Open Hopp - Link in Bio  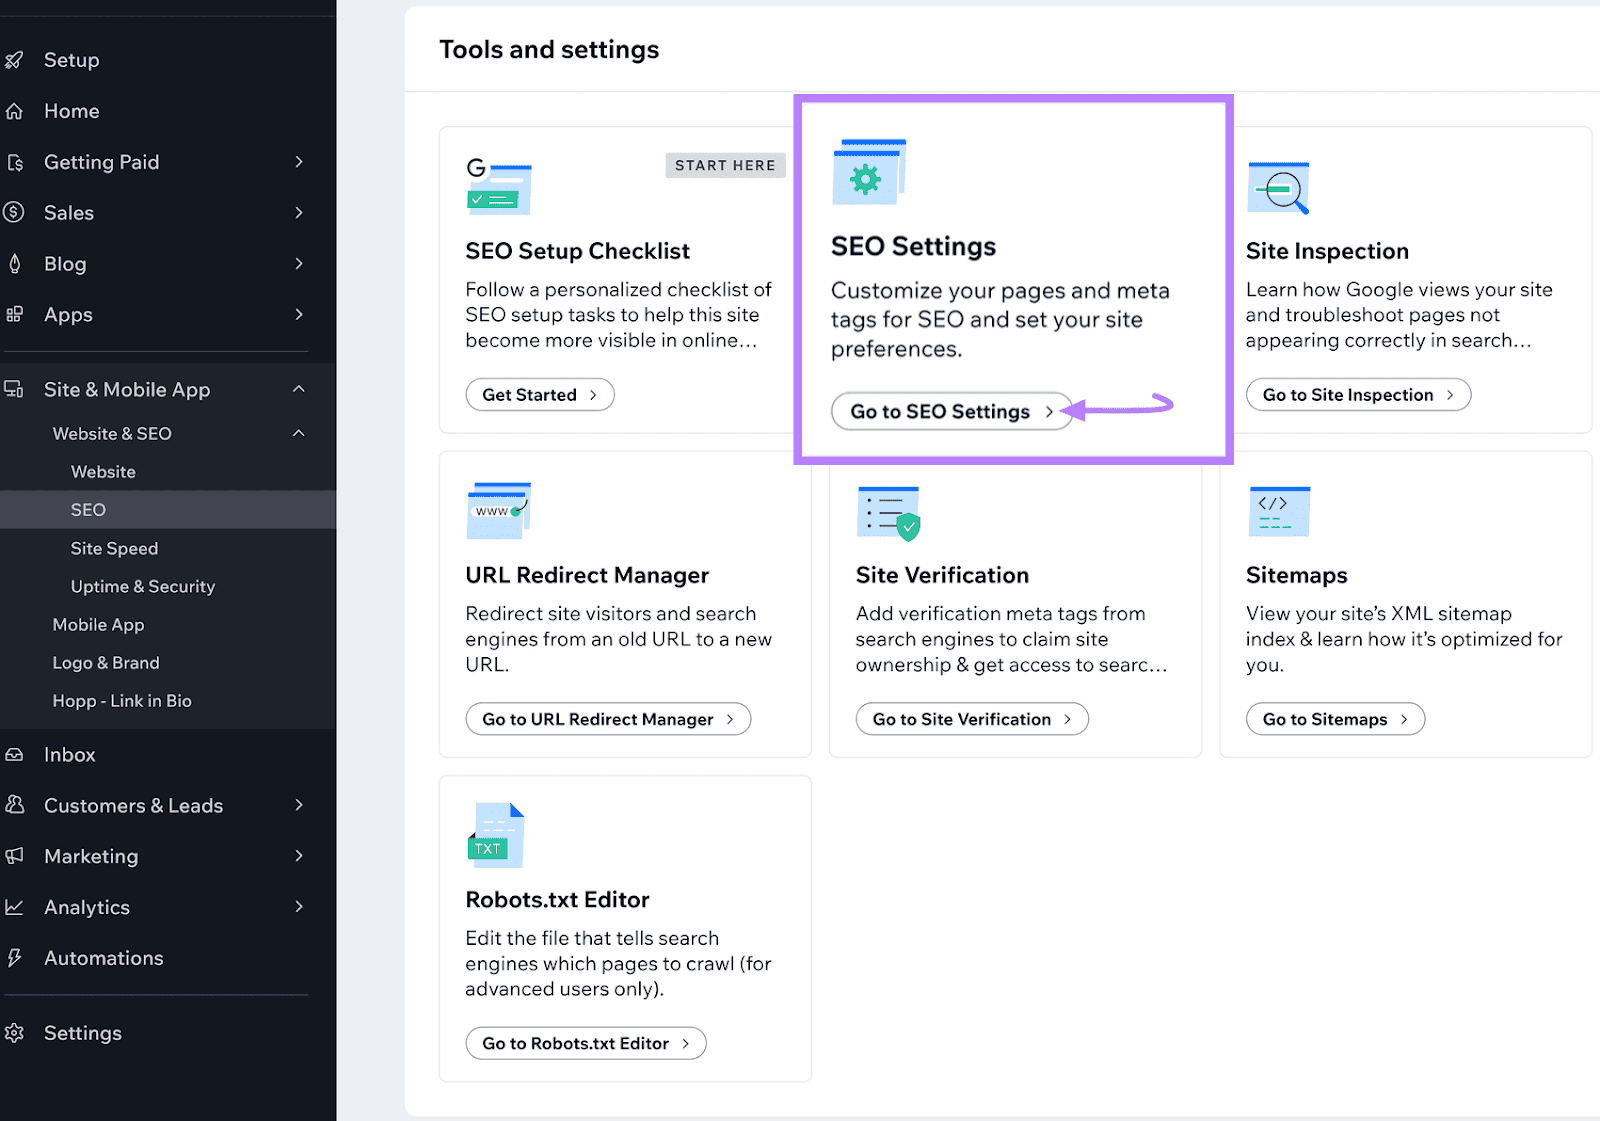[122, 700]
